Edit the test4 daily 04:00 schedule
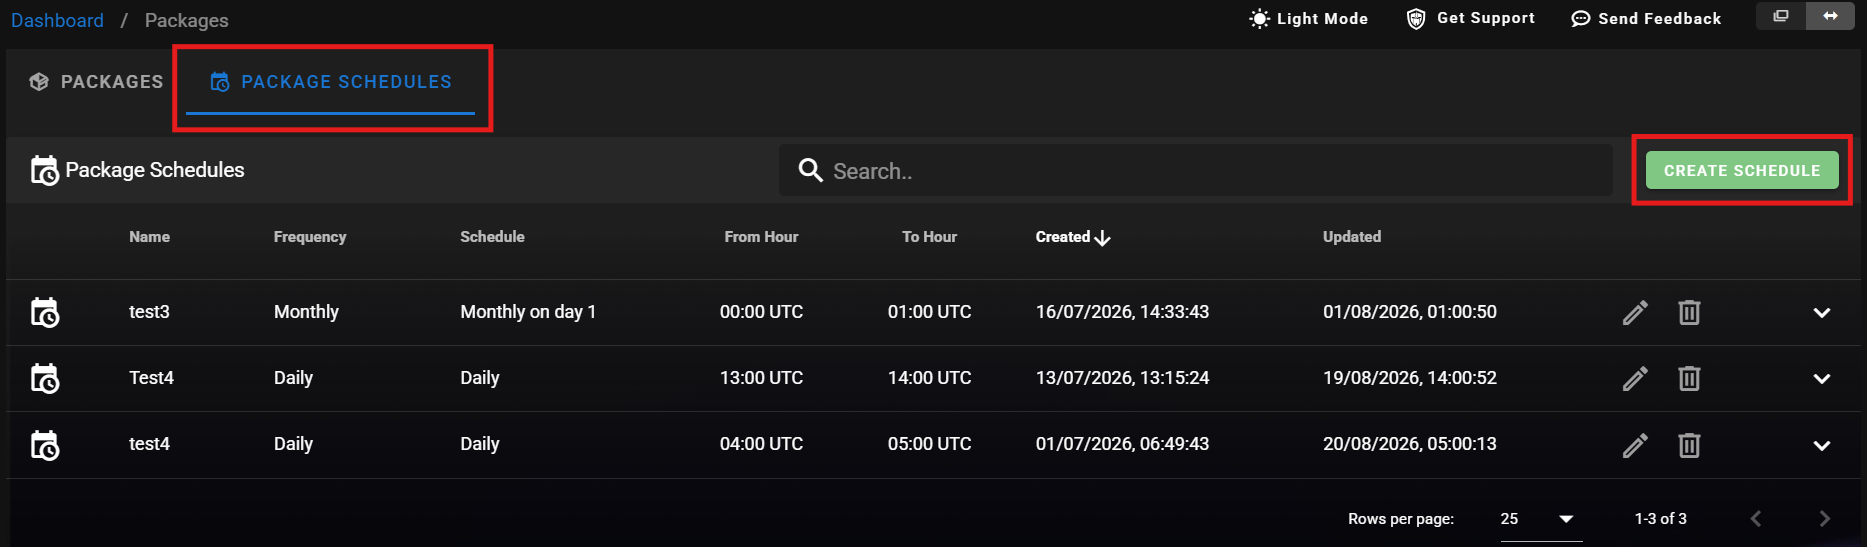Image resolution: width=1867 pixels, height=547 pixels. [x=1635, y=445]
